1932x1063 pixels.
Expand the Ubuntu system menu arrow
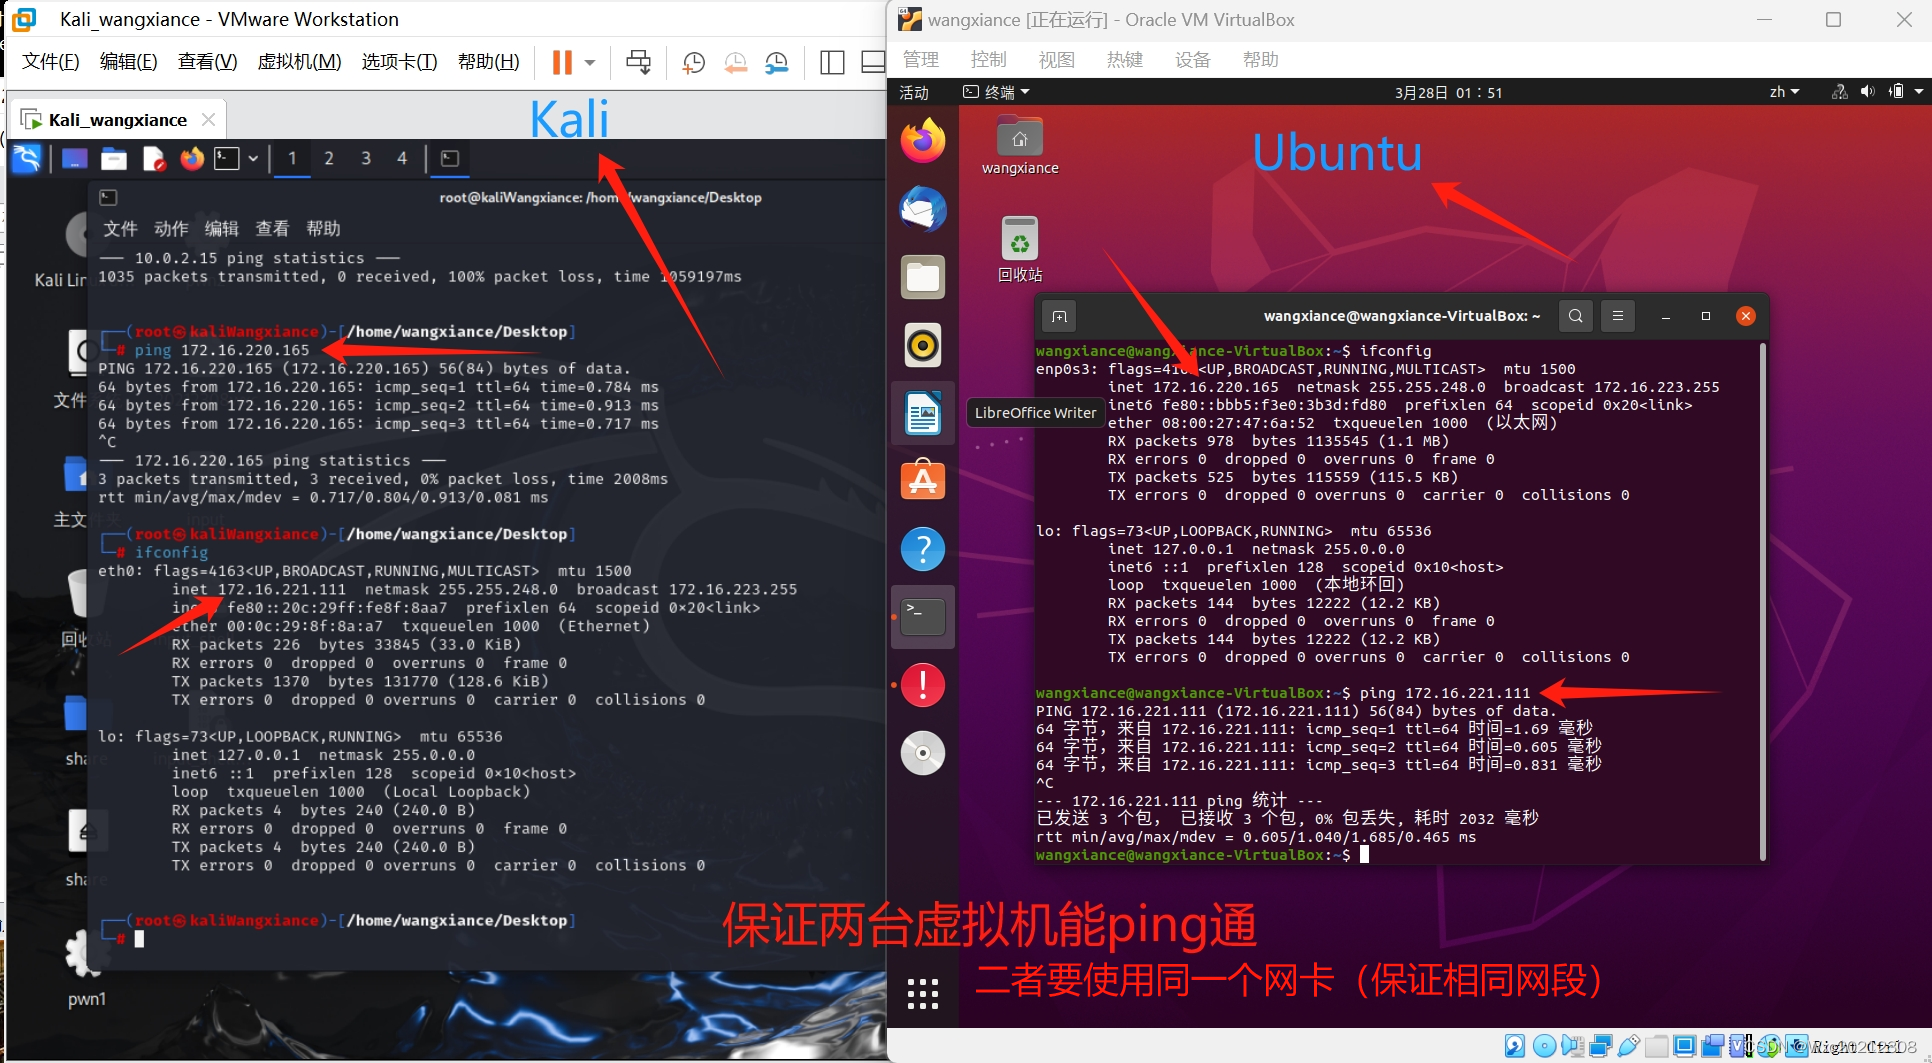coord(1918,92)
